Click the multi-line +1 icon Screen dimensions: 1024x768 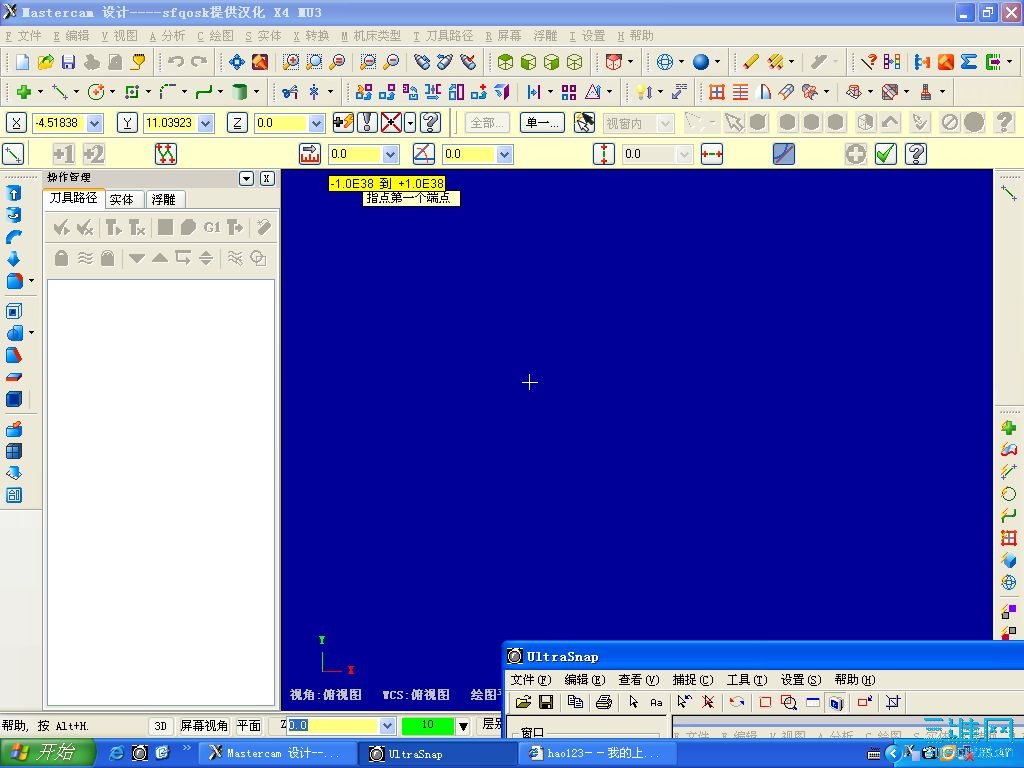point(63,154)
